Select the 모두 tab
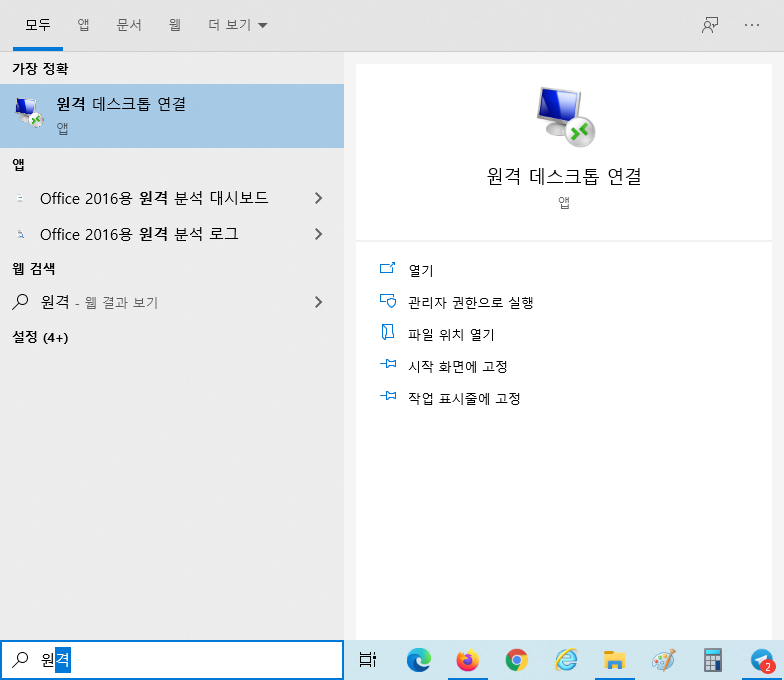Image resolution: width=784 pixels, height=680 pixels. tap(38, 25)
